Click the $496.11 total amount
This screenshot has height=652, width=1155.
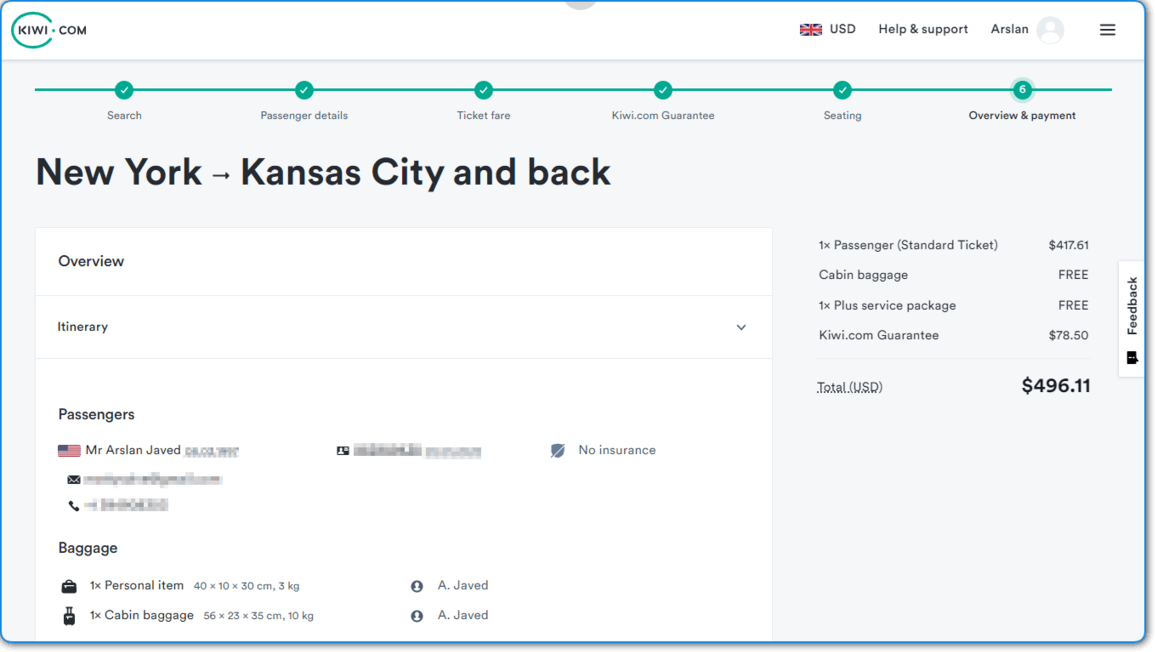pos(1056,386)
